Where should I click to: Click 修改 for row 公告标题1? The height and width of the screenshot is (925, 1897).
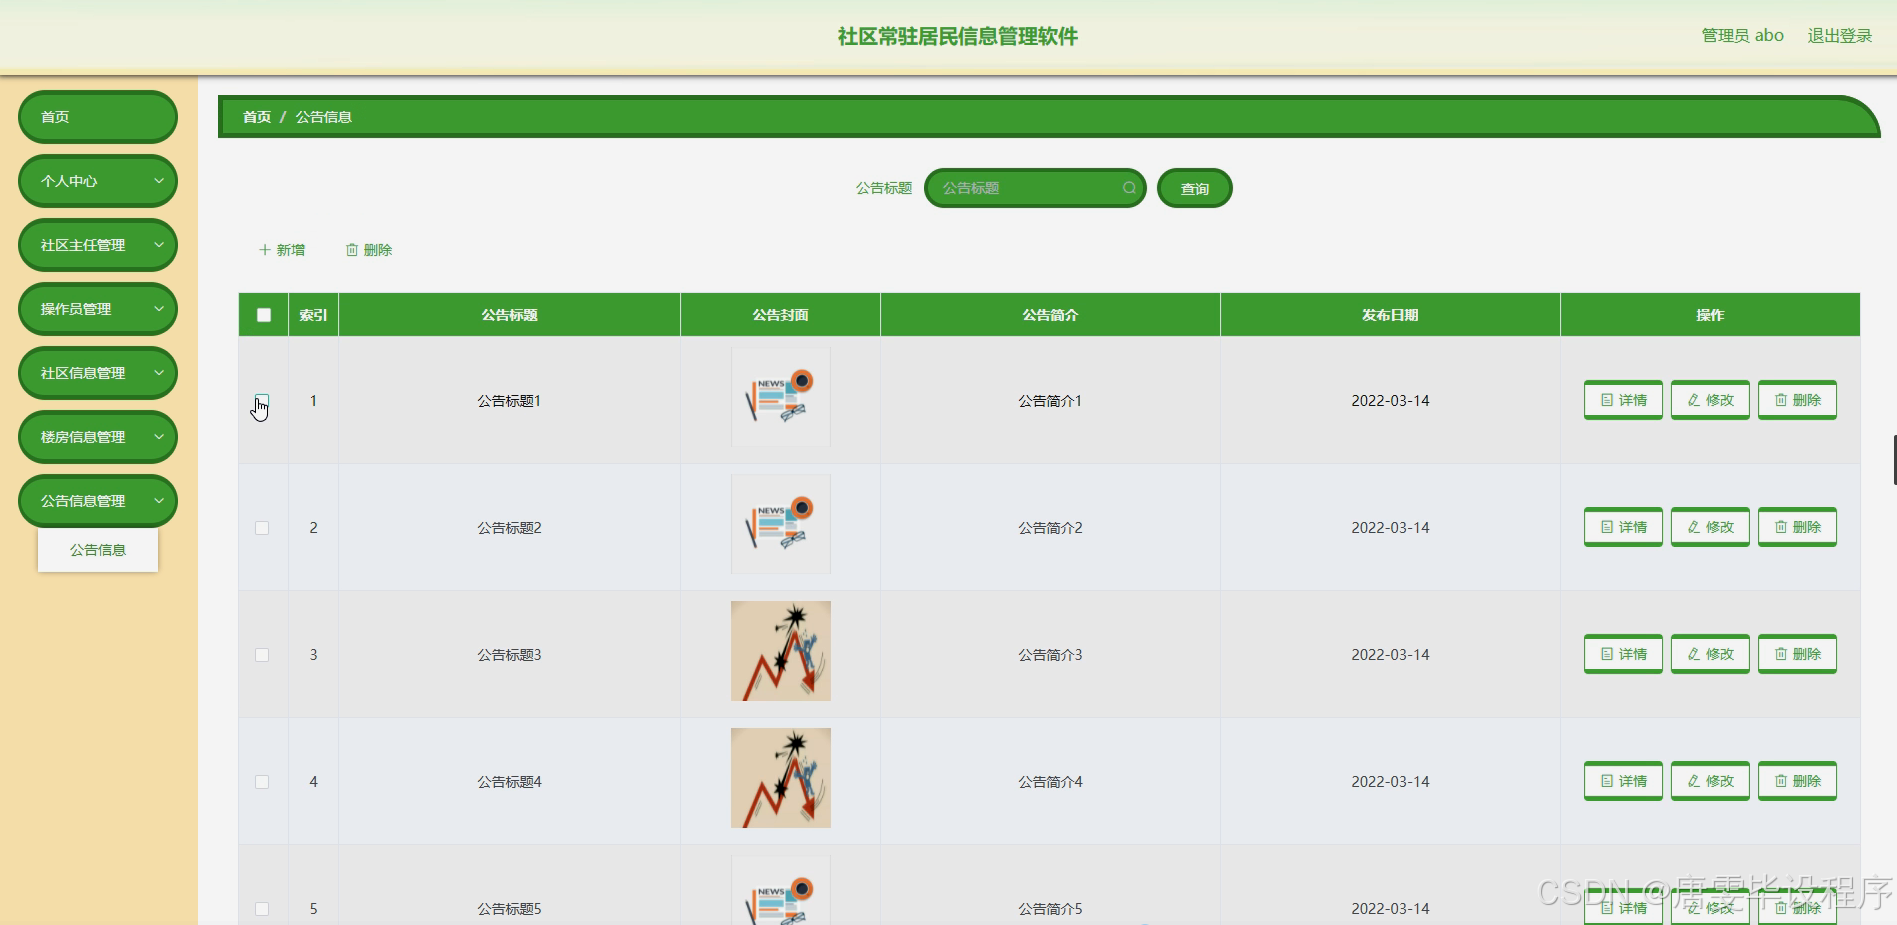pyautogui.click(x=1710, y=400)
